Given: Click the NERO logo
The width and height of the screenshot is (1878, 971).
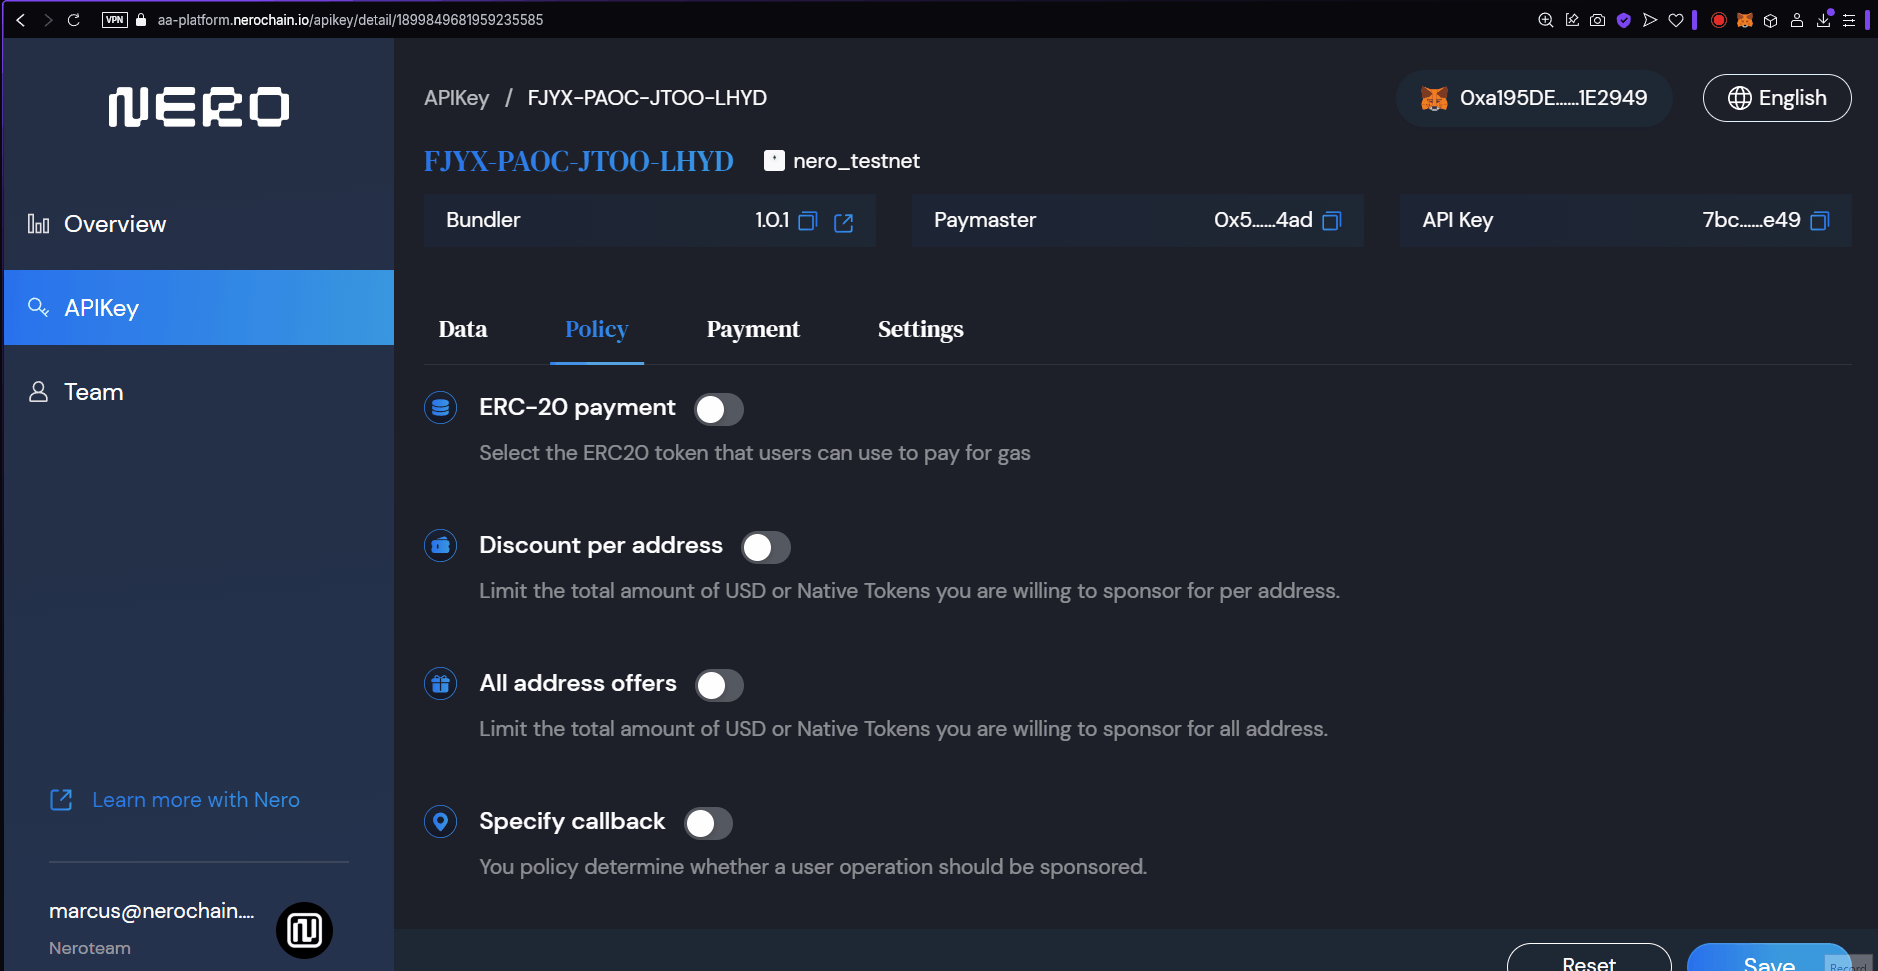Looking at the screenshot, I should point(199,107).
